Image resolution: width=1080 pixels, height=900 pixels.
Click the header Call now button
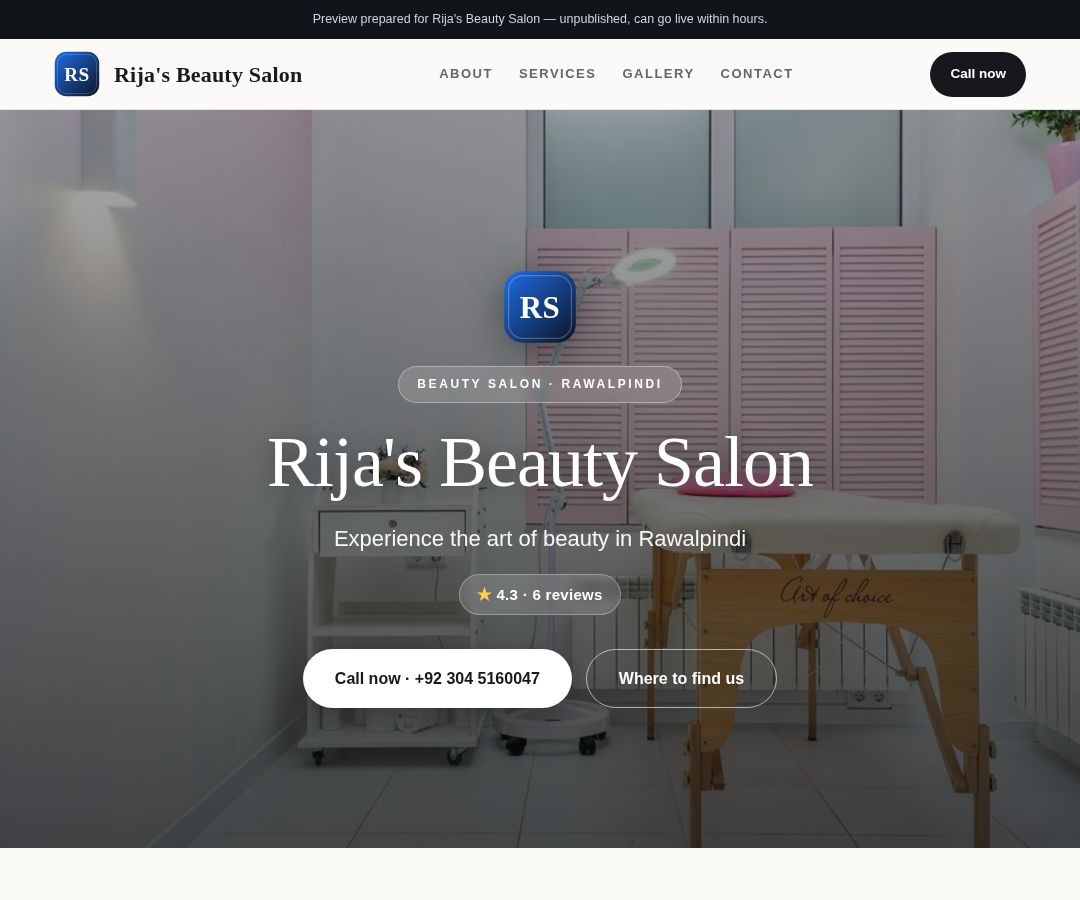[977, 74]
